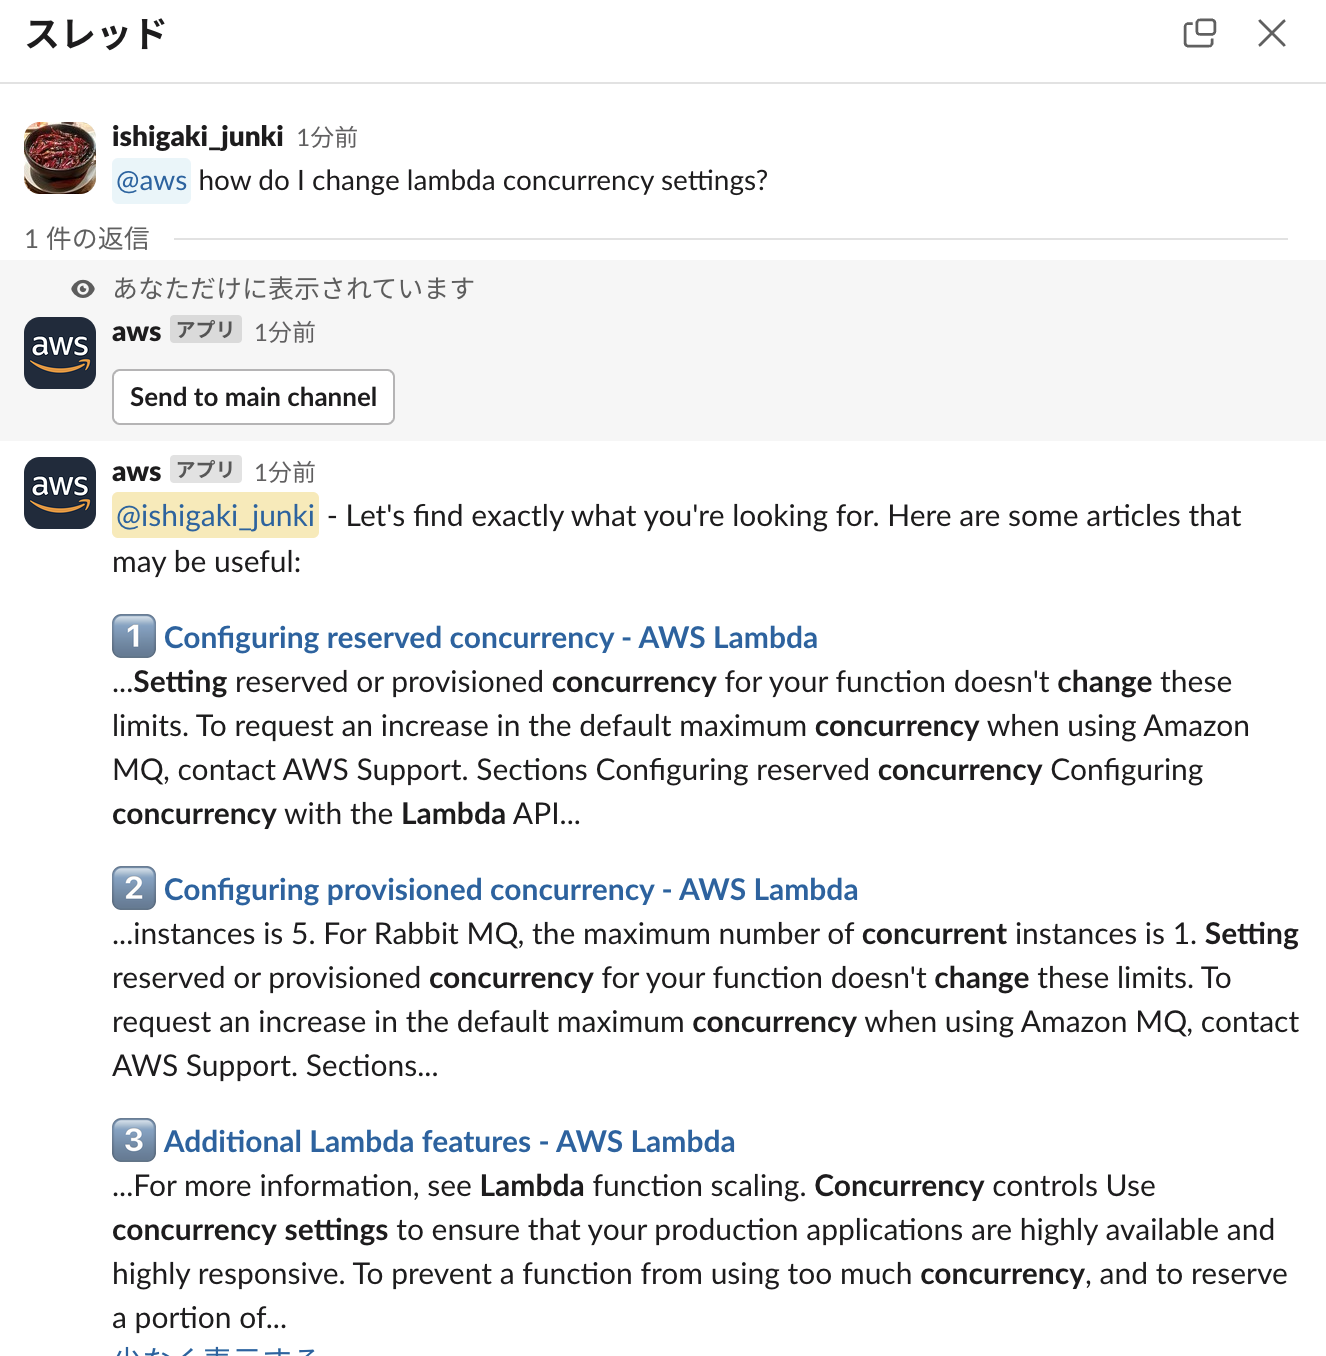Click ishigaki_junki's profile avatar
The width and height of the screenshot is (1326, 1356).
pyautogui.click(x=60, y=158)
